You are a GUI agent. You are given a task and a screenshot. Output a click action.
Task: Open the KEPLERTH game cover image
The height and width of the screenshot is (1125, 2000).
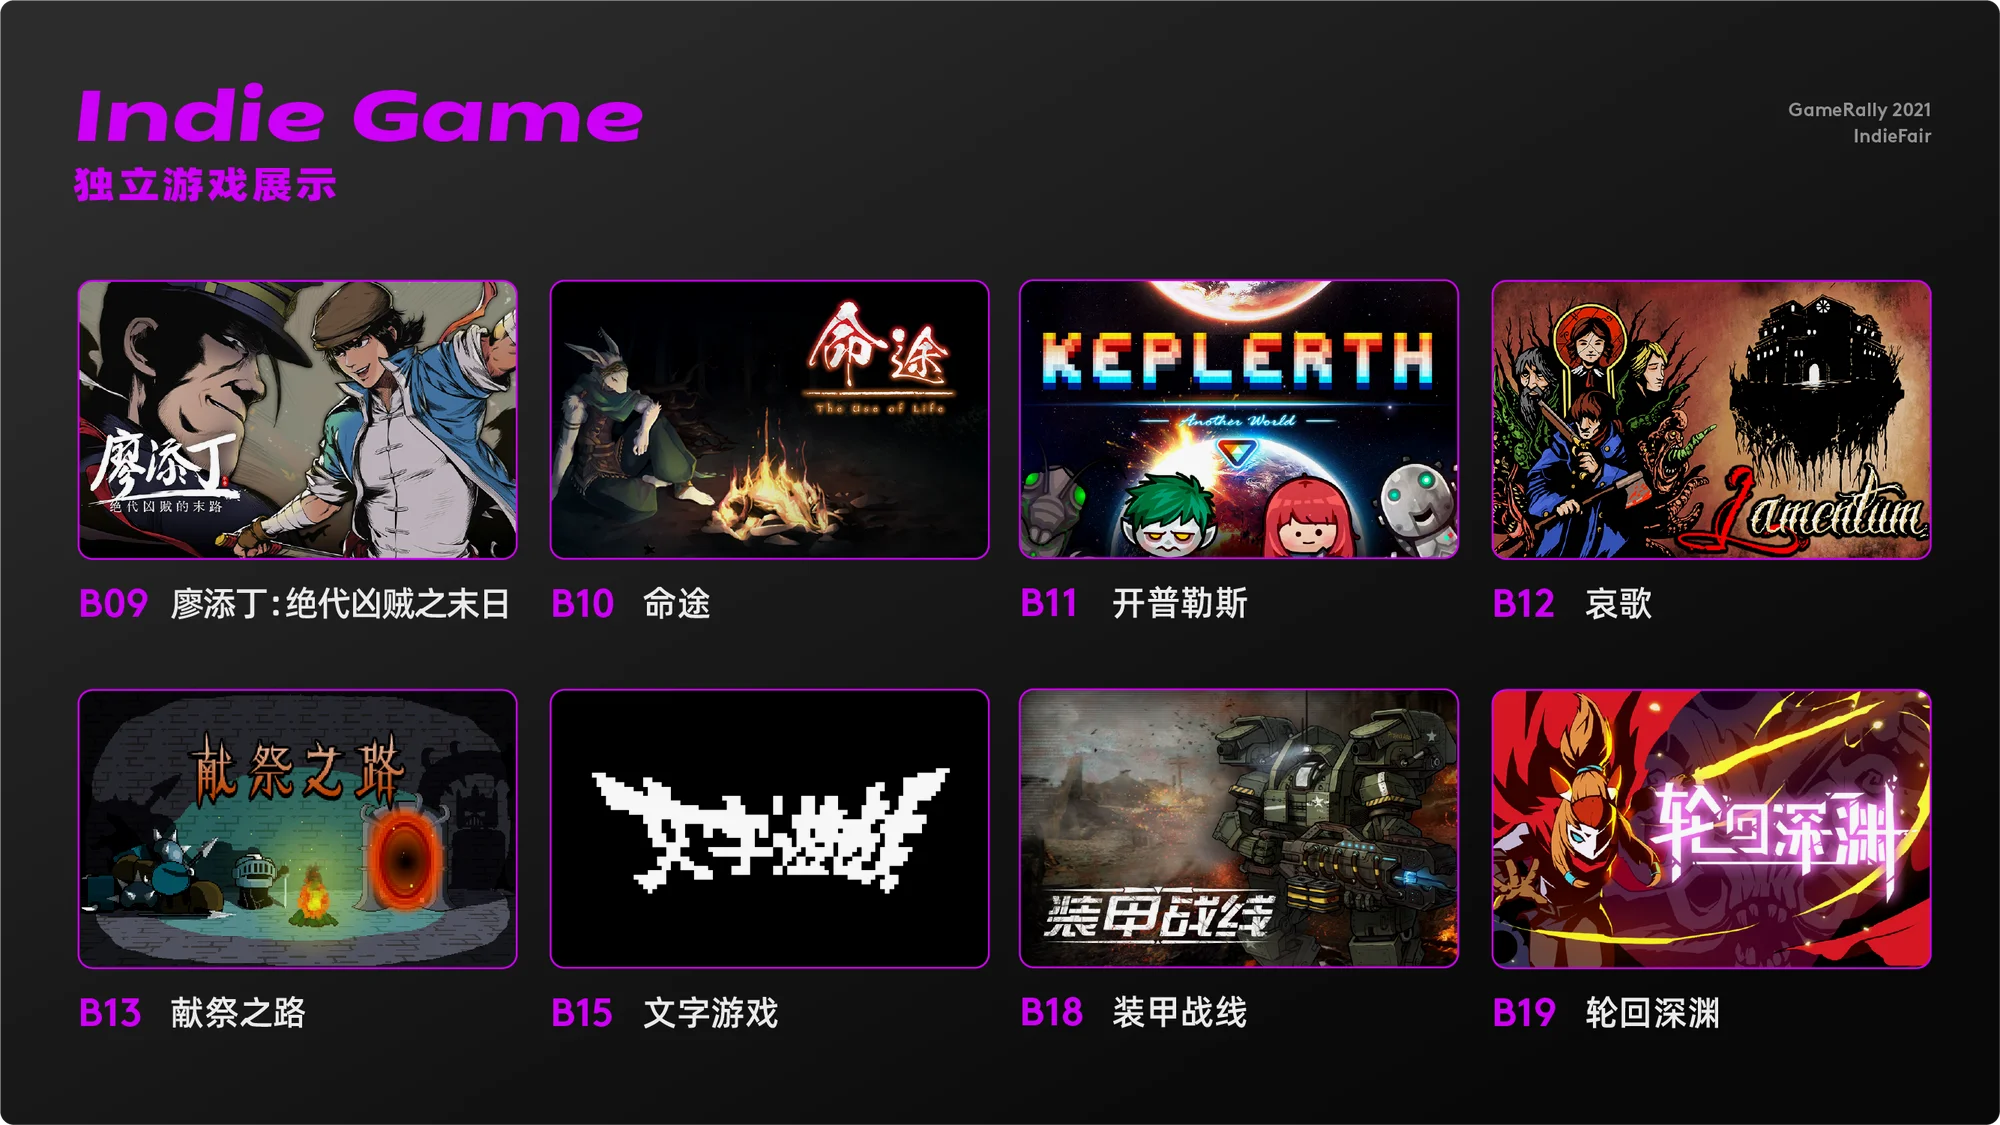click(1239, 419)
